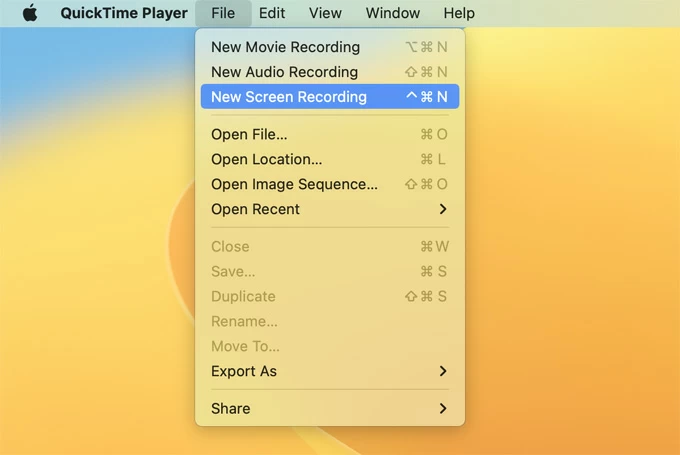680x455 pixels.
Task: Choose New Movie Recording
Action: (x=285, y=47)
